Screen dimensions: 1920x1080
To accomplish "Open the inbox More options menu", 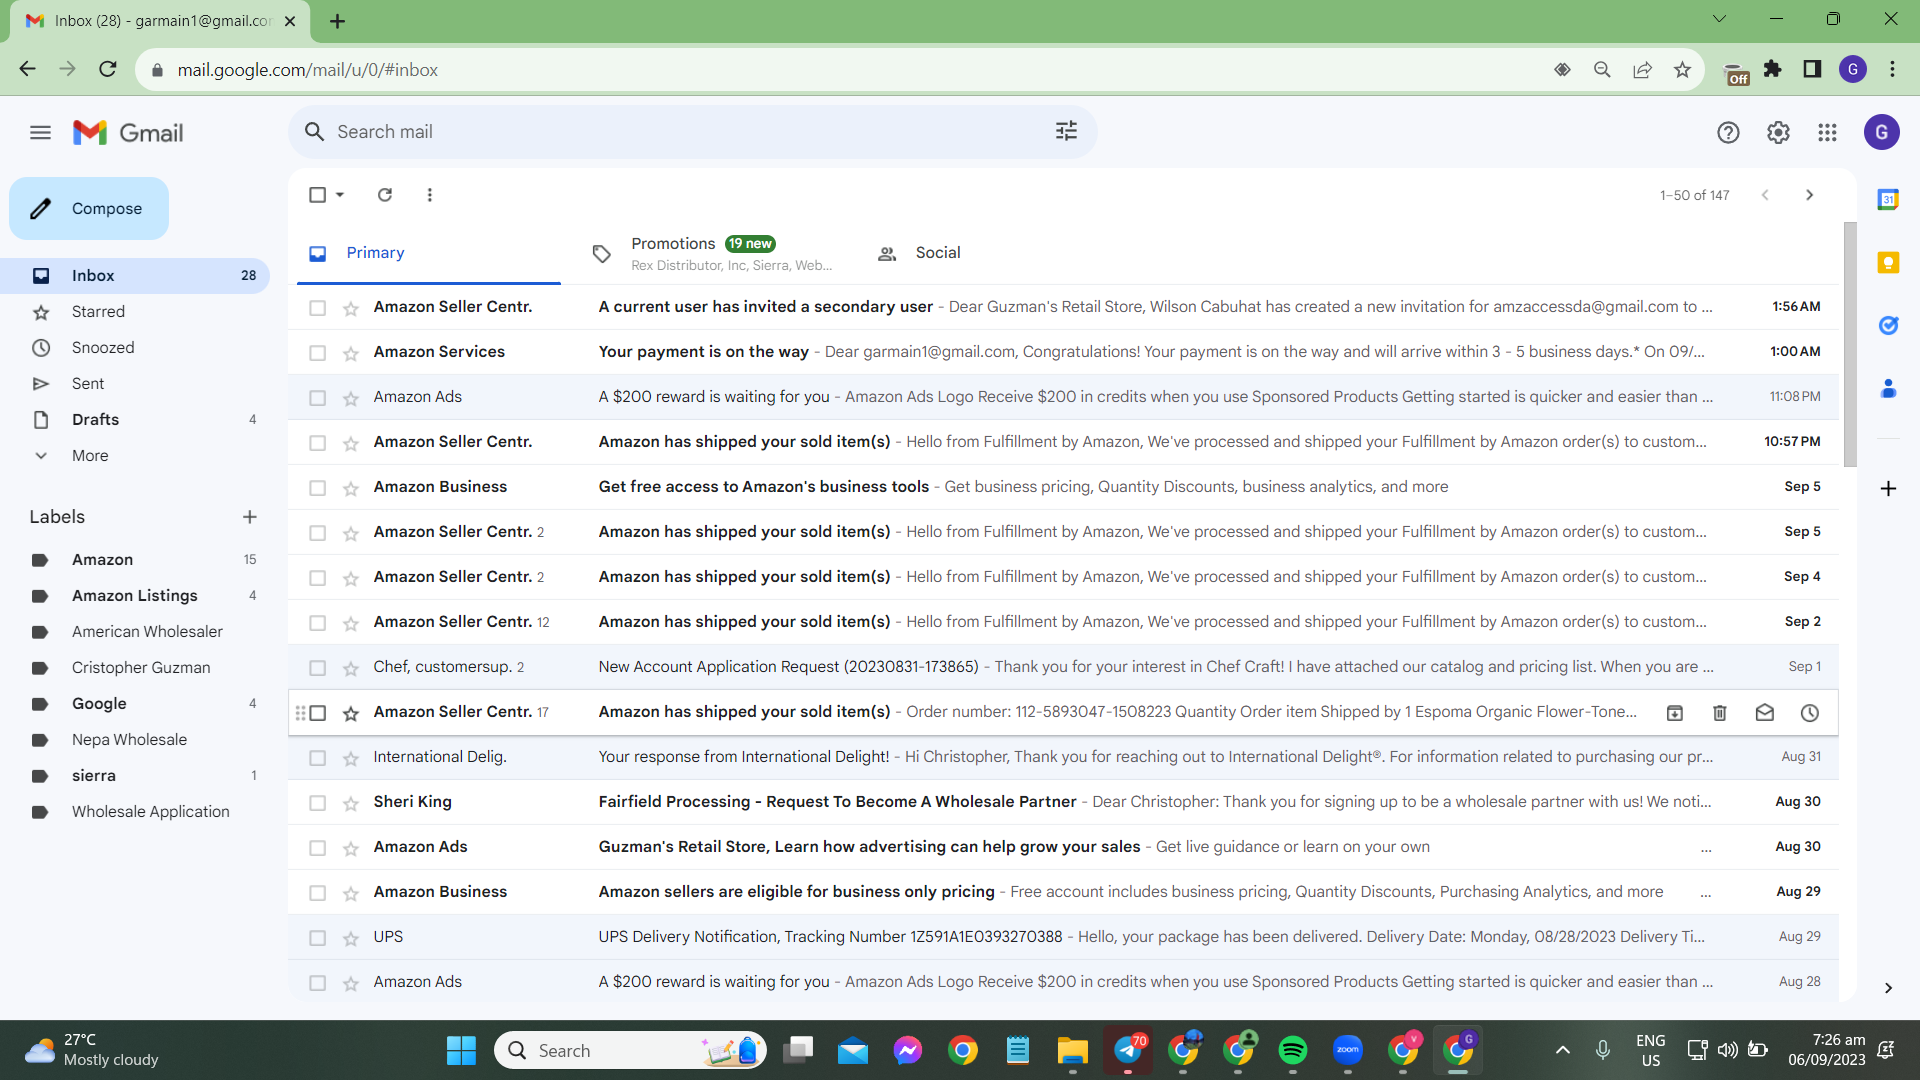I will click(x=430, y=195).
